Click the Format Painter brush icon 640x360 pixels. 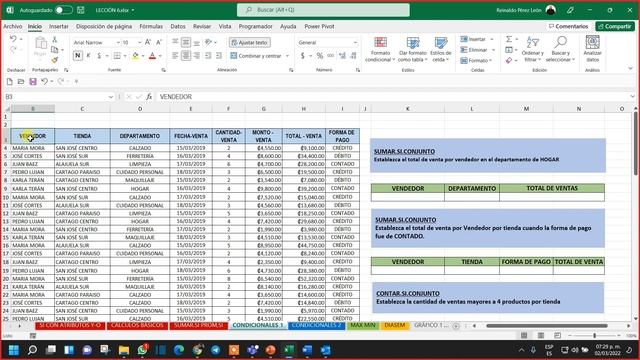55,60
